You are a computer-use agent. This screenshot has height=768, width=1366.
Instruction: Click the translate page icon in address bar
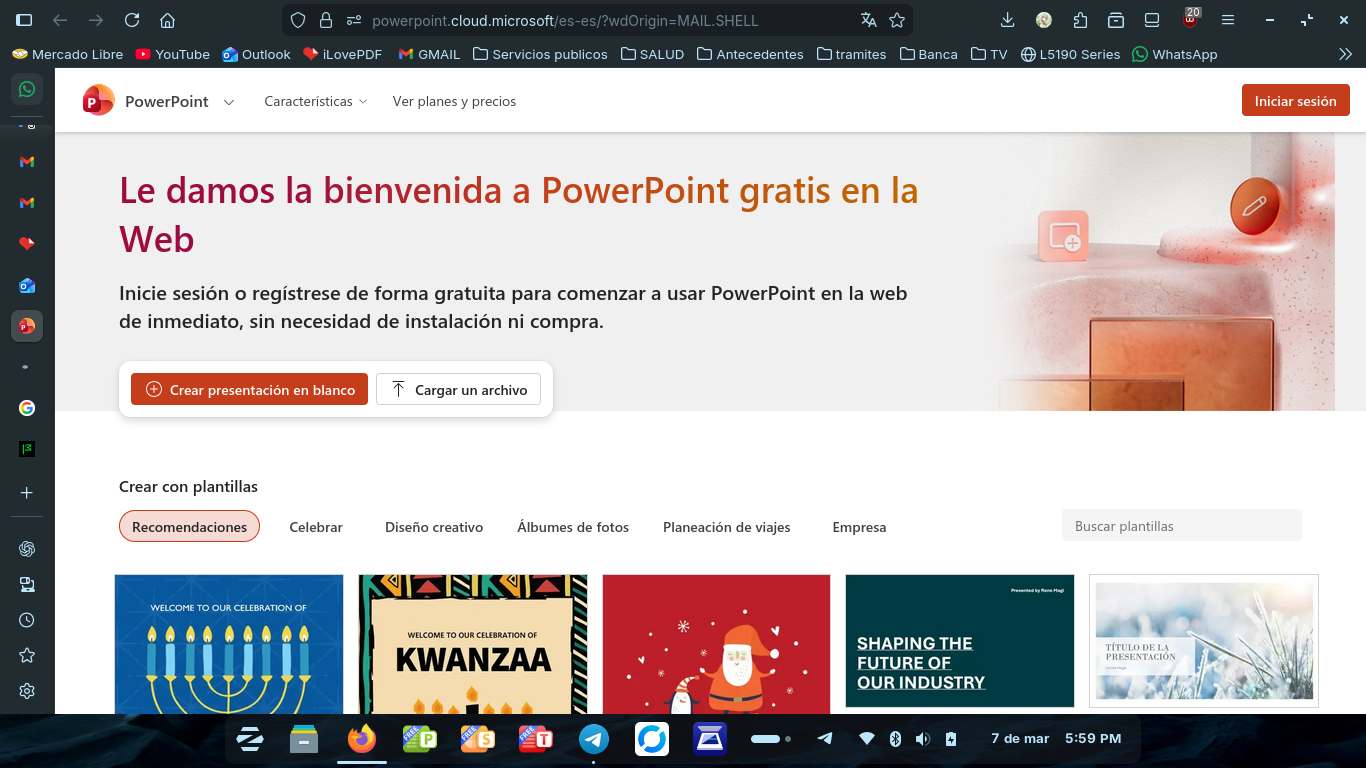[x=868, y=20]
